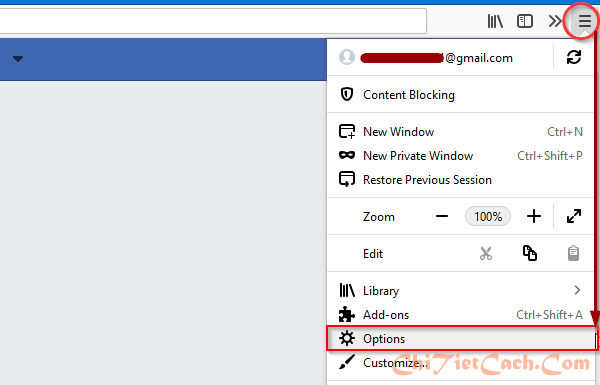Click the Paste clipboard icon
The width and height of the screenshot is (600, 385).
point(573,253)
